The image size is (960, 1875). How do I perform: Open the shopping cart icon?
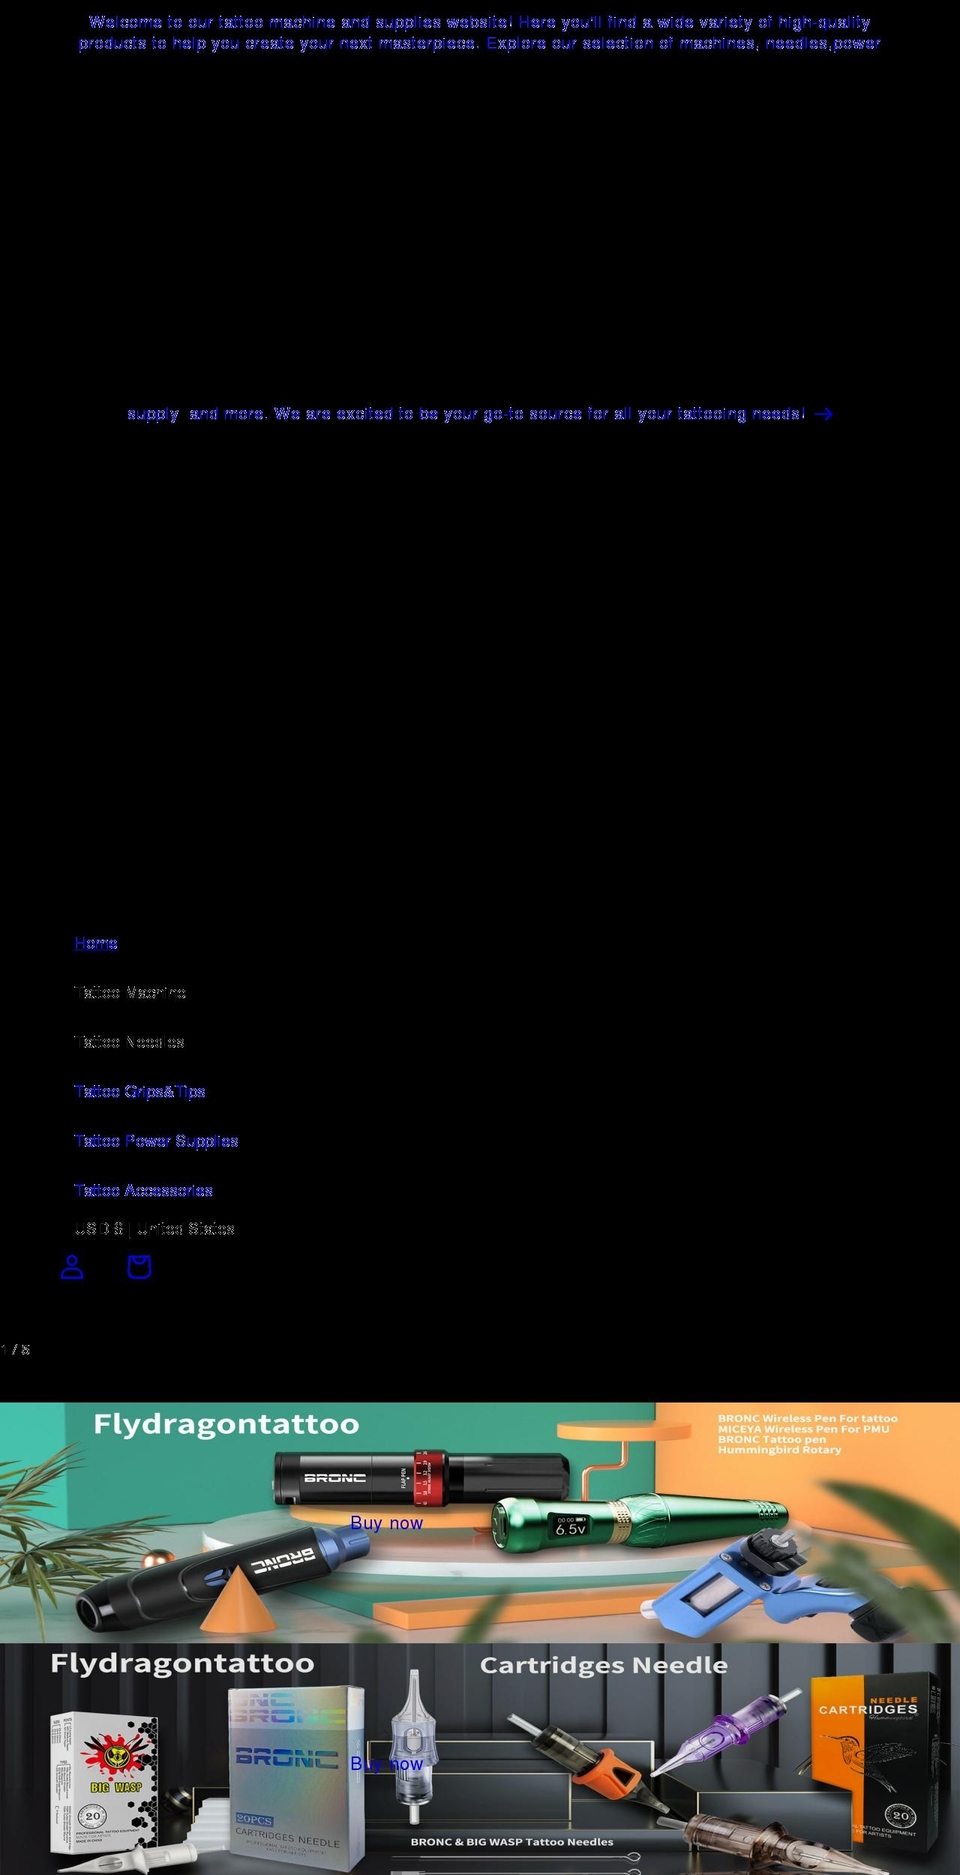pos(139,1267)
